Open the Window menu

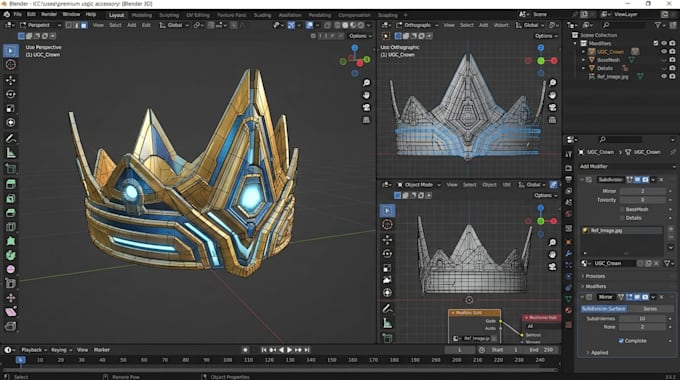point(71,14)
